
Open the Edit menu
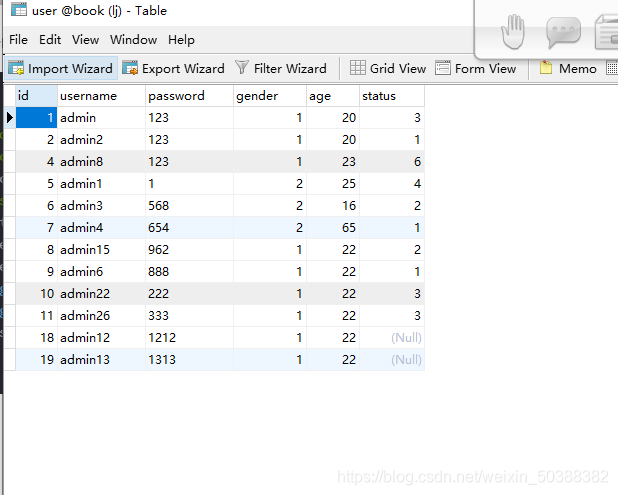tap(50, 40)
